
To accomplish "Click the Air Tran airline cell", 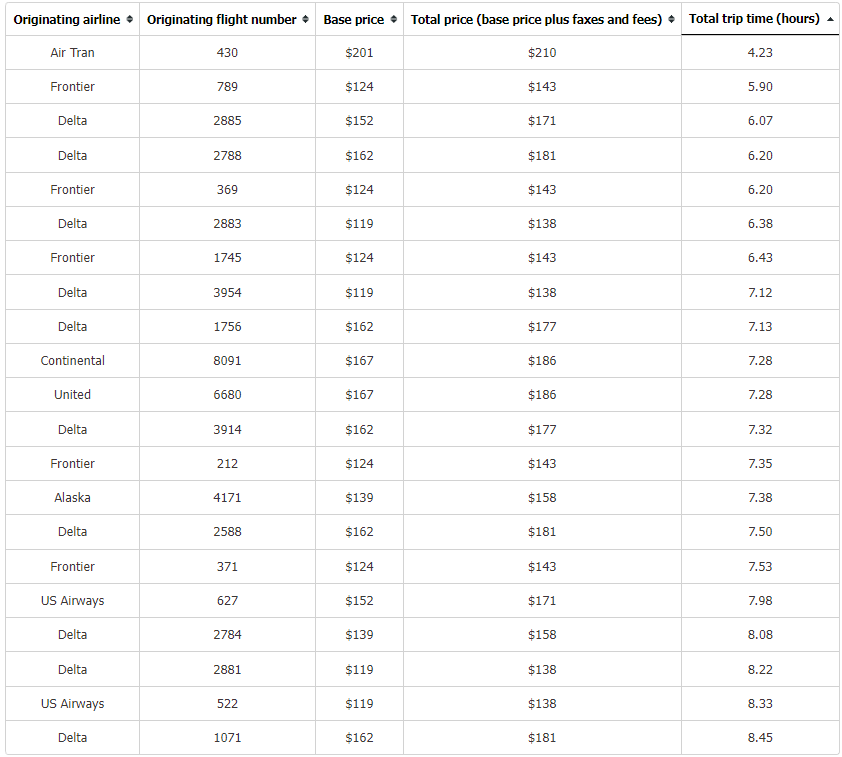I will (x=72, y=53).
